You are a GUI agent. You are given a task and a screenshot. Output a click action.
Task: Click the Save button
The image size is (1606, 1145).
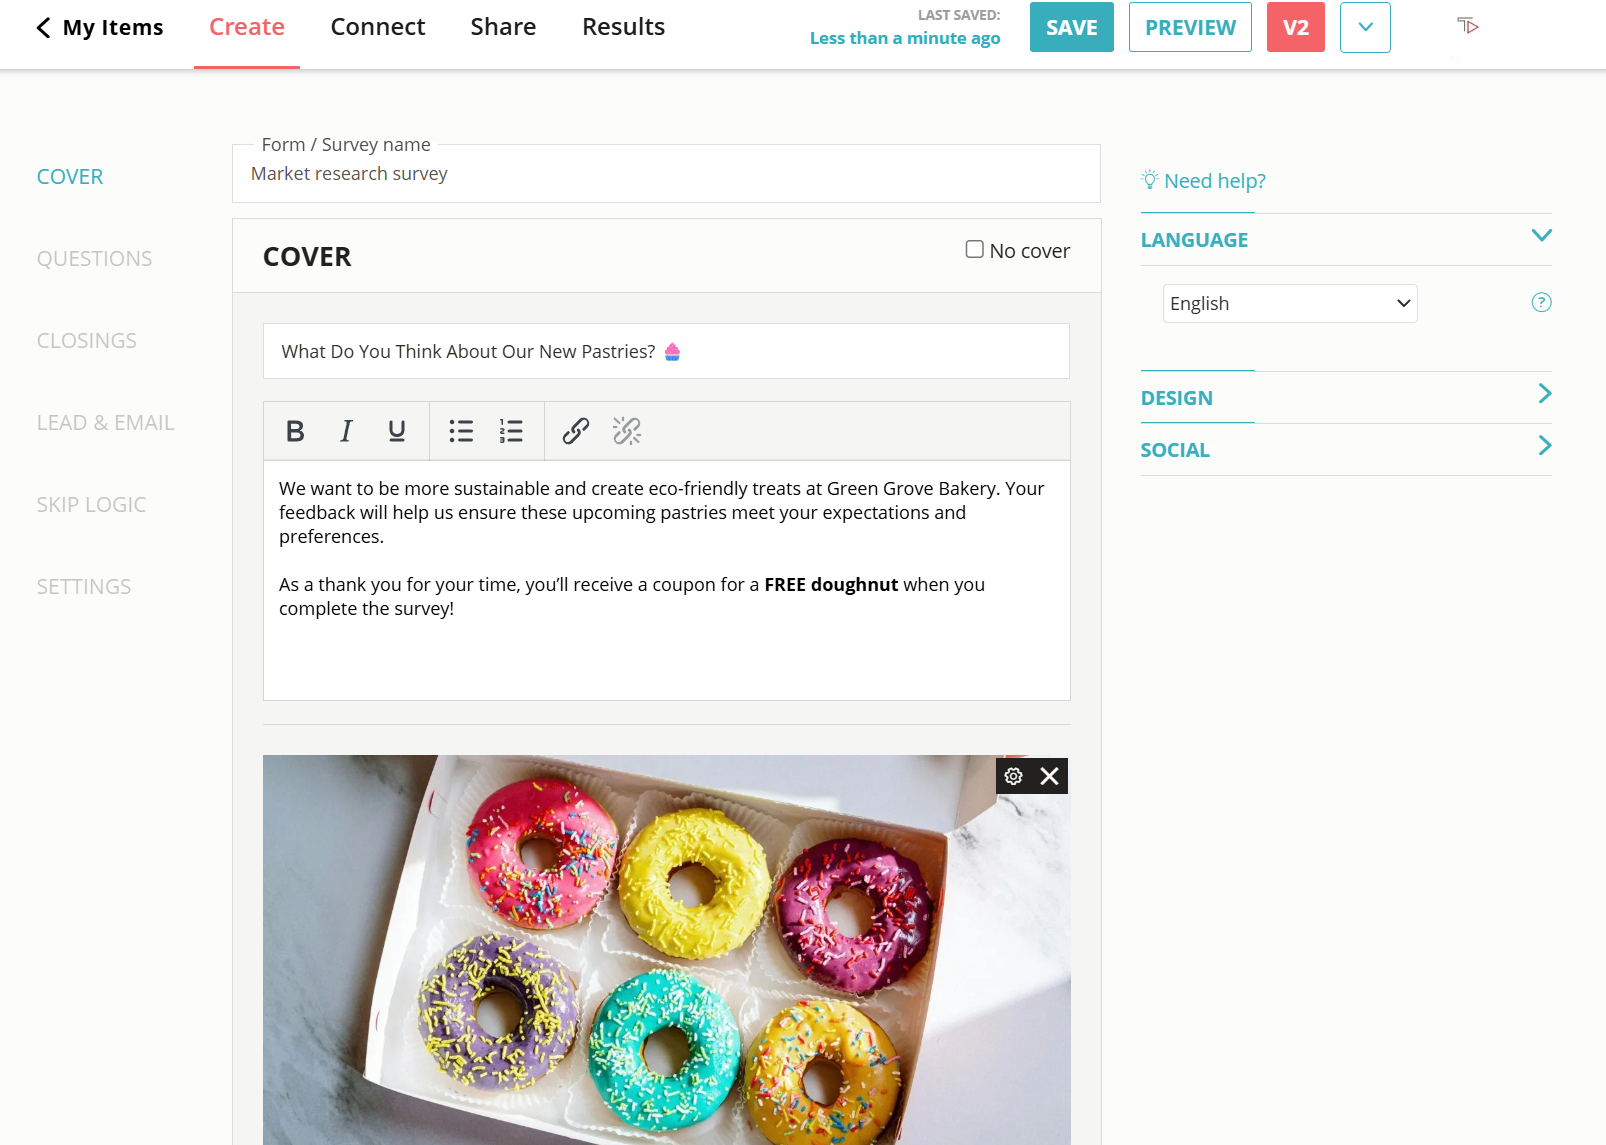(1071, 28)
